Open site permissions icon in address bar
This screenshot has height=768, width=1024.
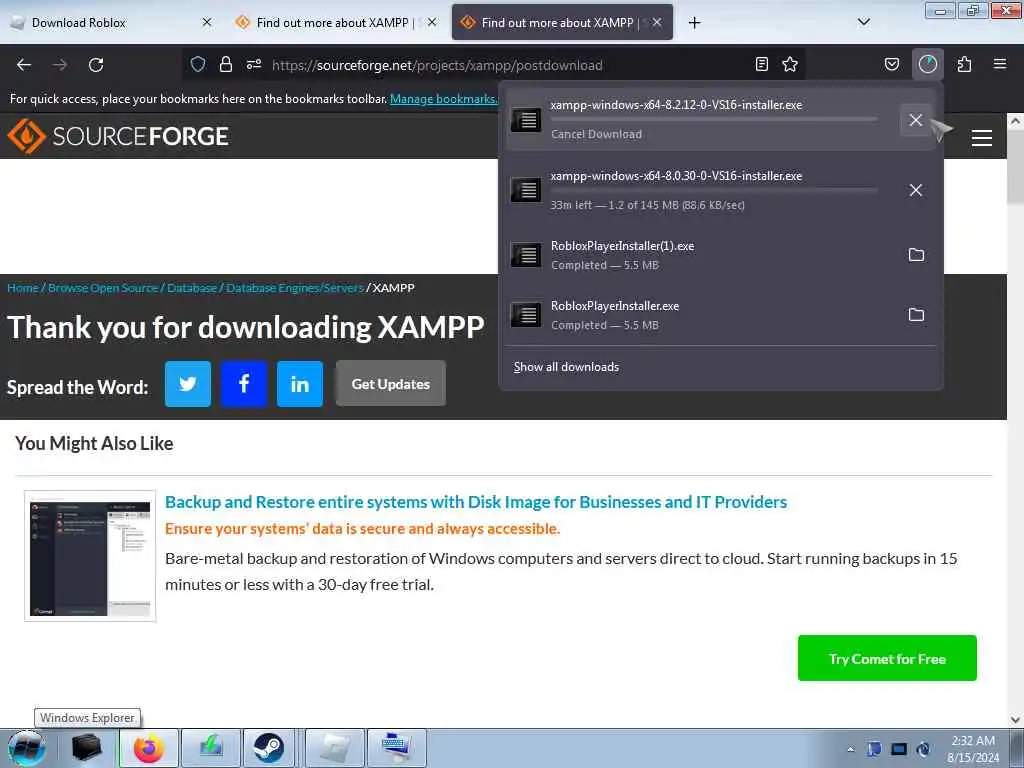[254, 64]
